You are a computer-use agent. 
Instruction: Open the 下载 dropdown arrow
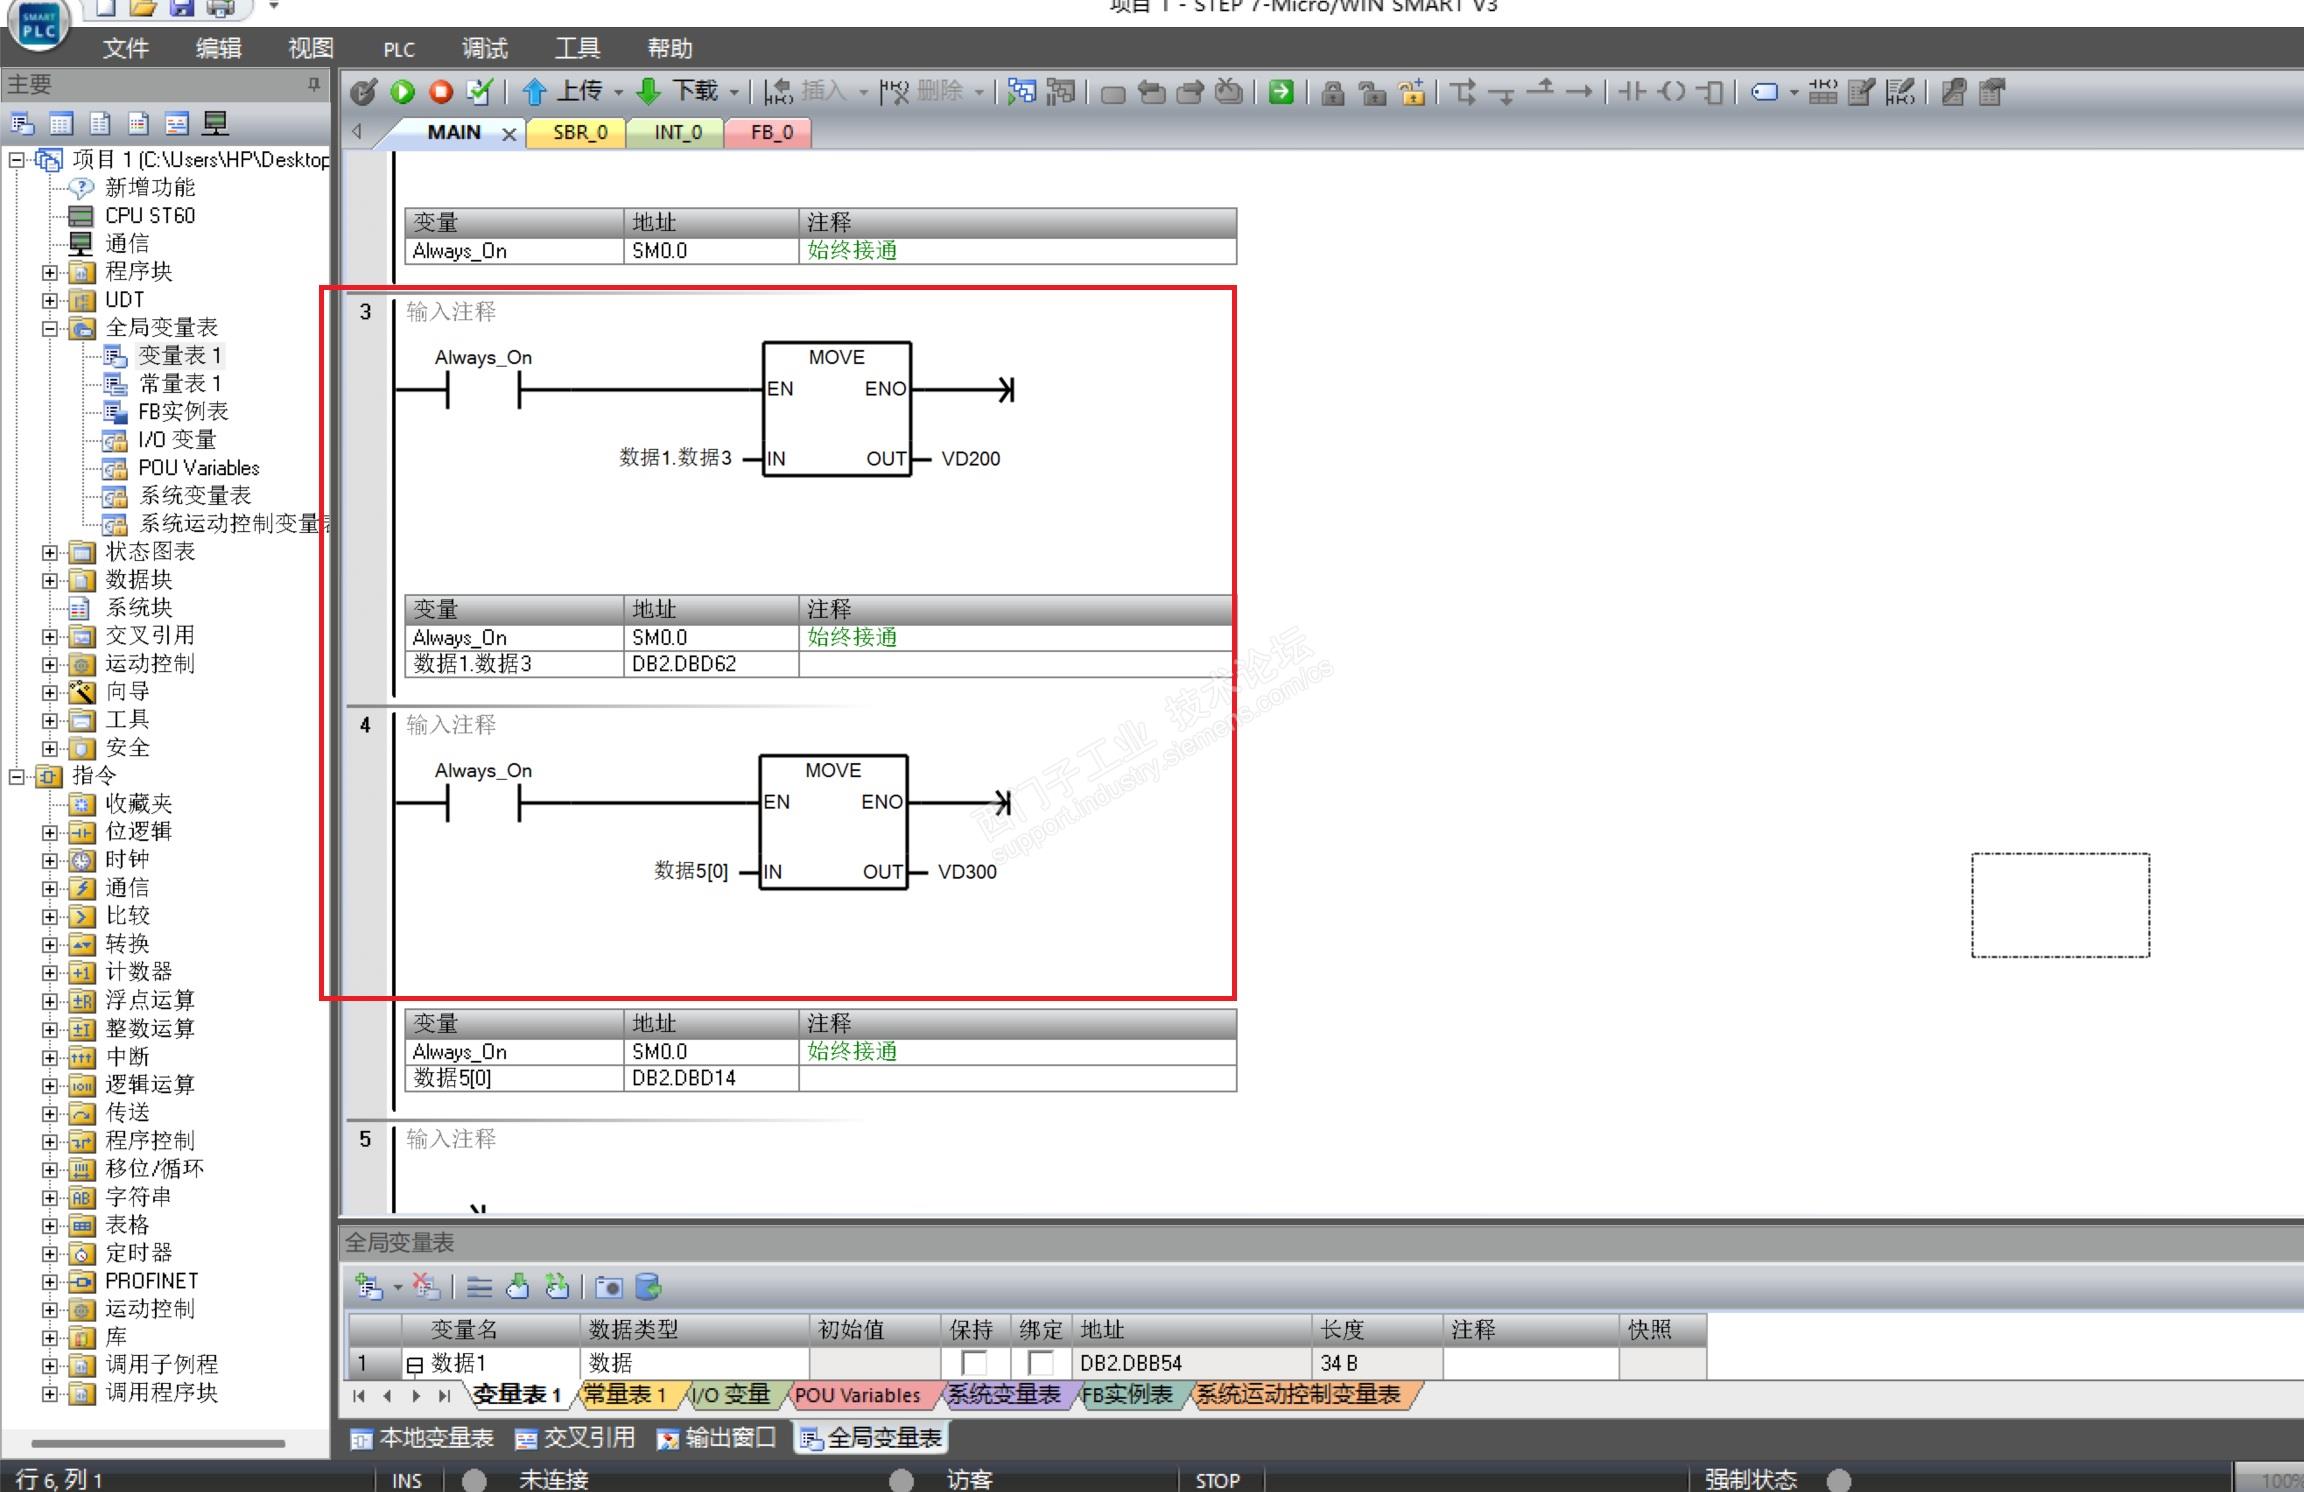[735, 93]
